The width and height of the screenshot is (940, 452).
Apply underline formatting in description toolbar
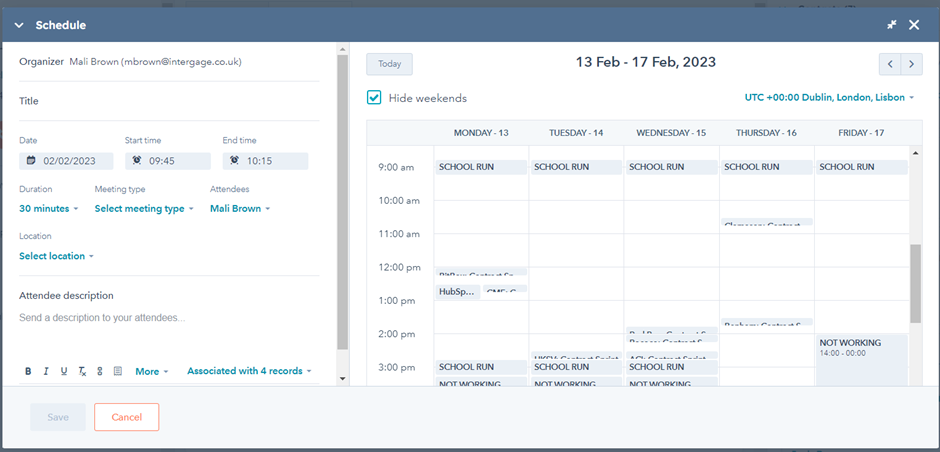coord(64,372)
